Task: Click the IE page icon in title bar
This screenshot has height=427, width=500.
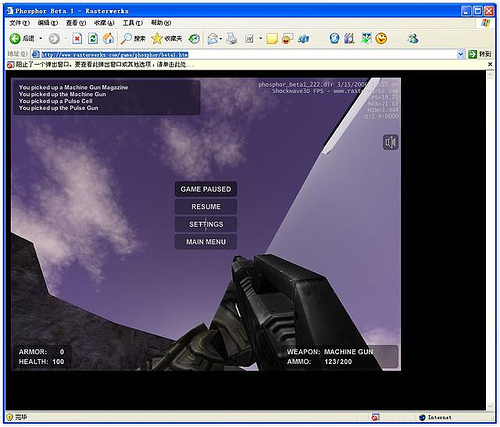Action: click(10, 11)
